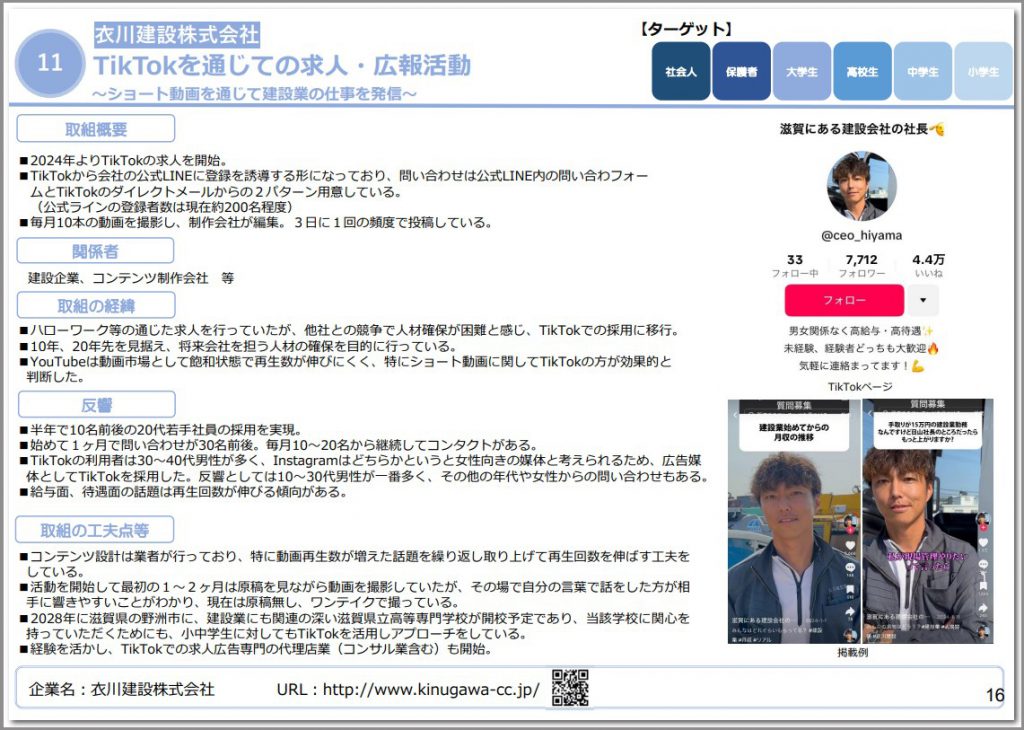1024x730 pixels.
Task: Click the line 毎月10本の動画を撮影し、制作会社が編集
Action: pyautogui.click(x=256, y=223)
